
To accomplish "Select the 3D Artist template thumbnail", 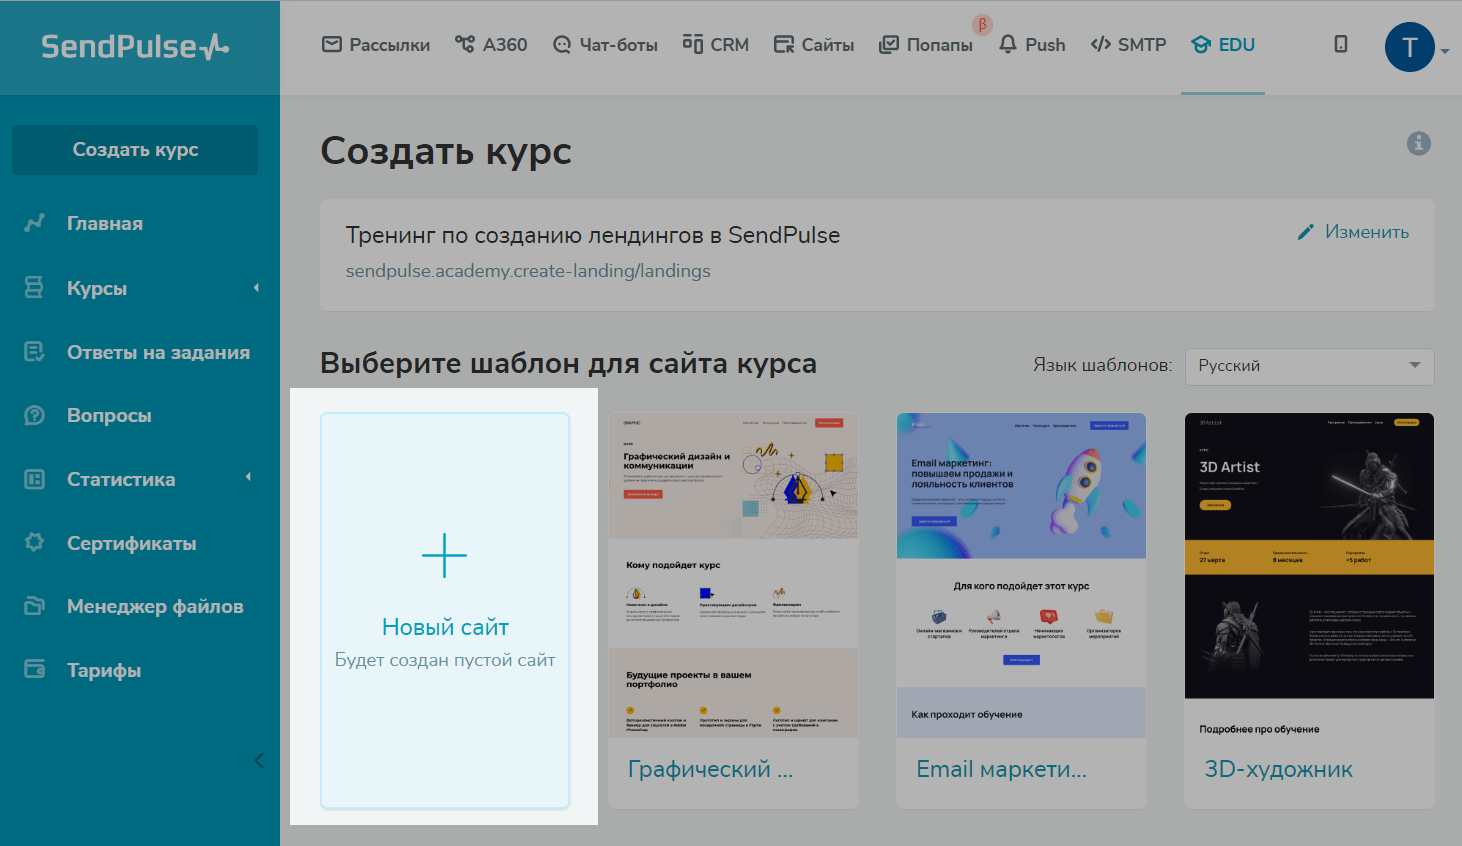I will 1310,576.
